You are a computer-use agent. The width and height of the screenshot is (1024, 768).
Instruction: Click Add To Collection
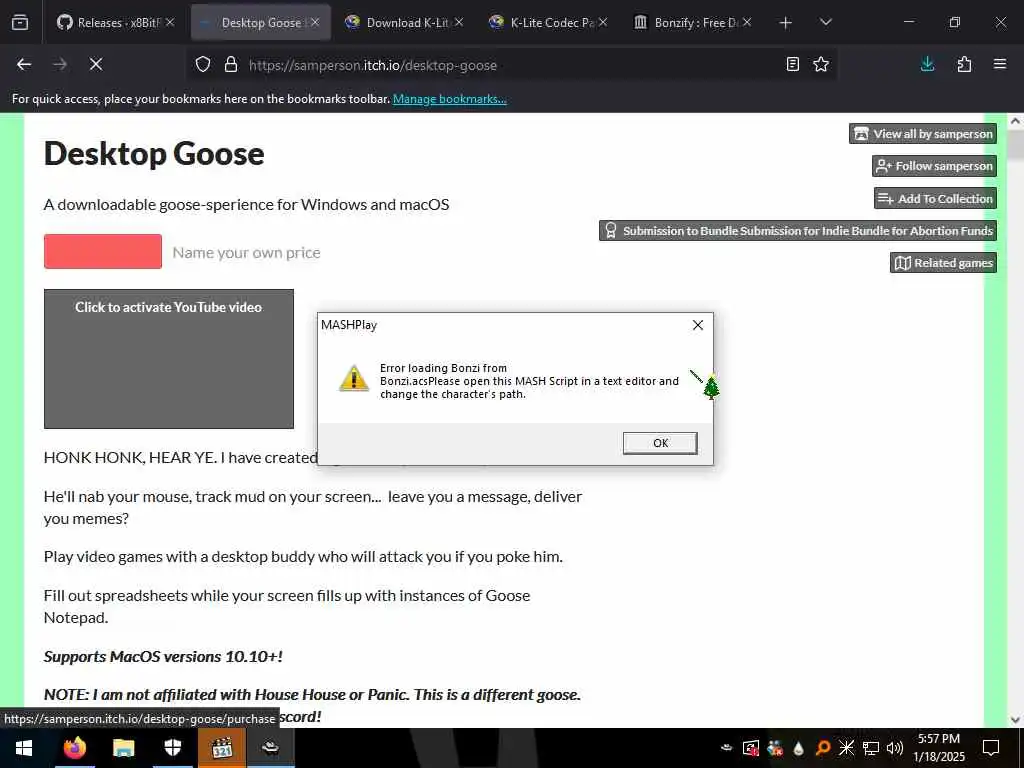935,199
